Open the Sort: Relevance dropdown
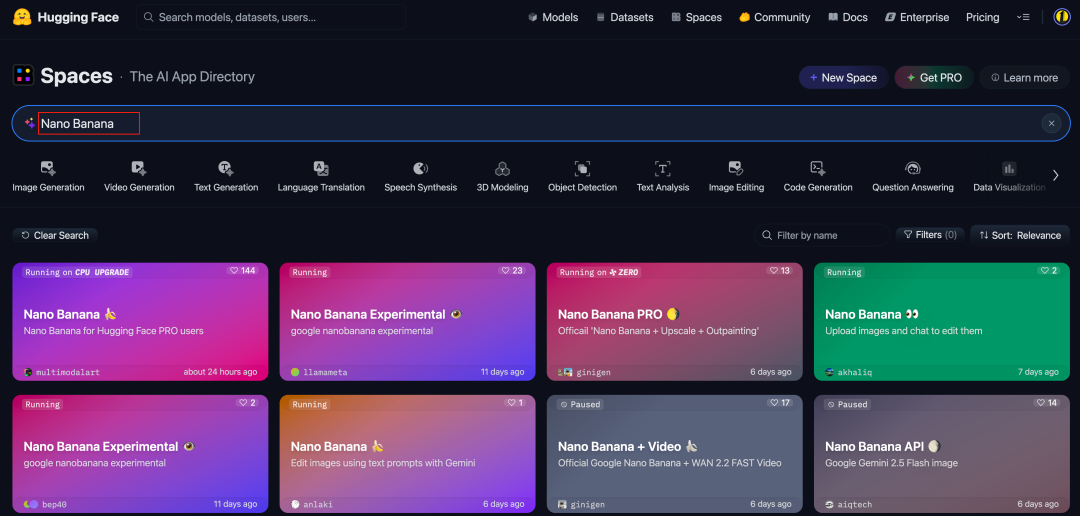Image resolution: width=1080 pixels, height=516 pixels. [x=1020, y=235]
